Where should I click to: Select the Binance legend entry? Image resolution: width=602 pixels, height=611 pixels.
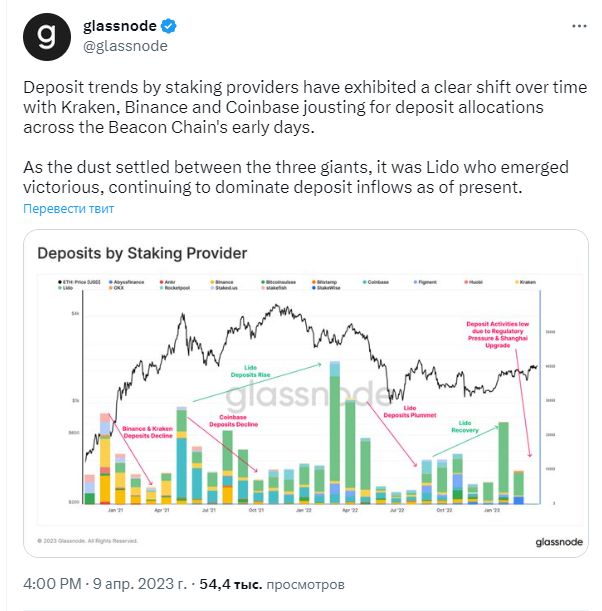222,282
